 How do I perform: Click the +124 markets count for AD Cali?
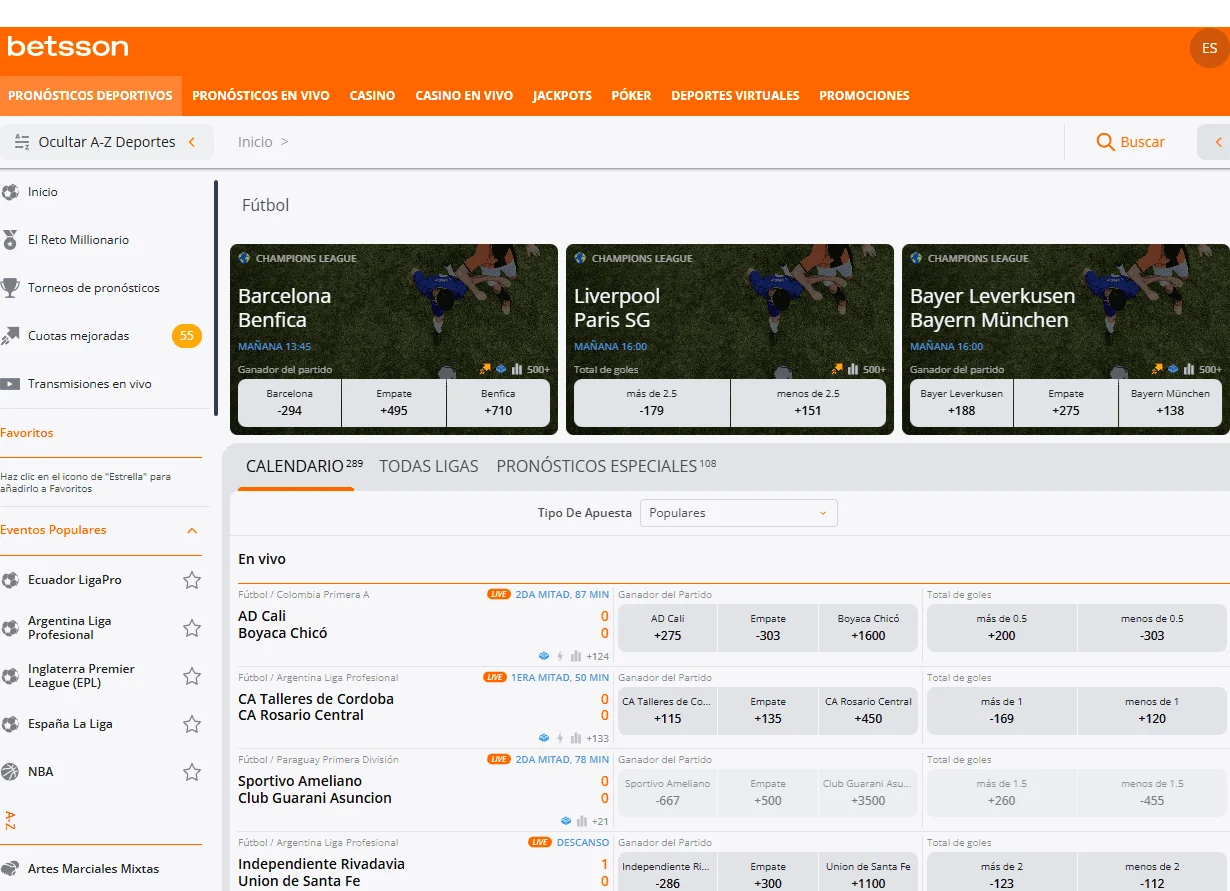pos(598,656)
